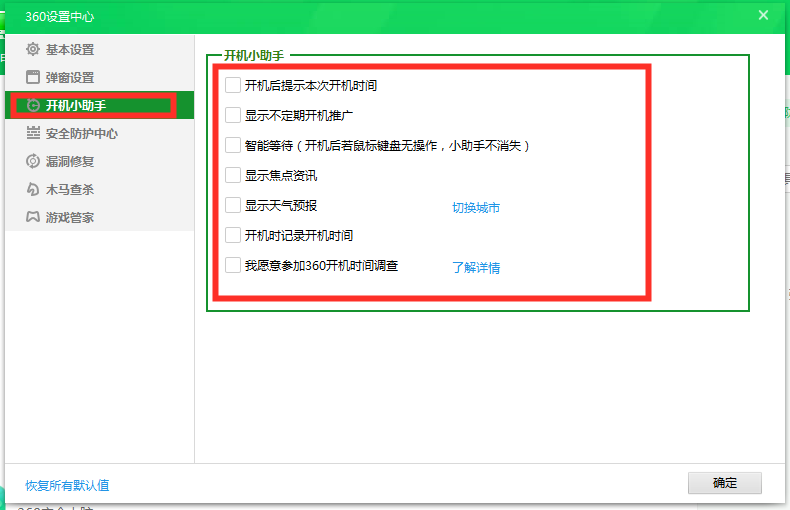Tick the 显示不定期开机推广 checkbox
The width and height of the screenshot is (790, 510).
pyautogui.click(x=233, y=115)
